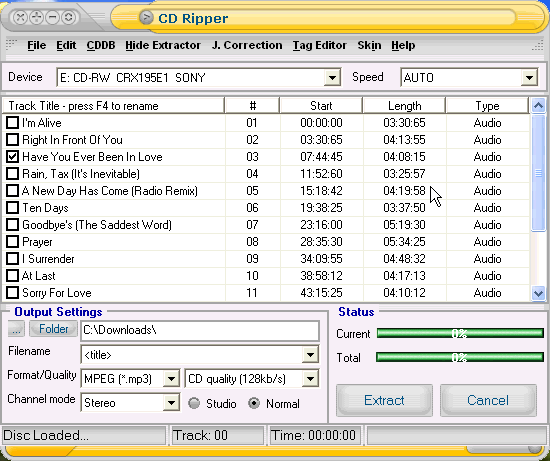Open the Tag Editor menu

[x=320, y=45]
